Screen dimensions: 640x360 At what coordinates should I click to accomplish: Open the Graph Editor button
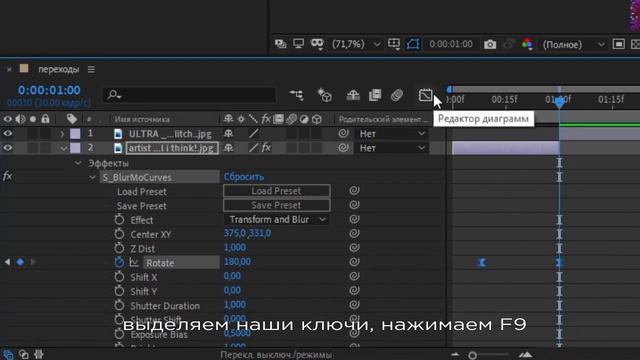coord(425,95)
